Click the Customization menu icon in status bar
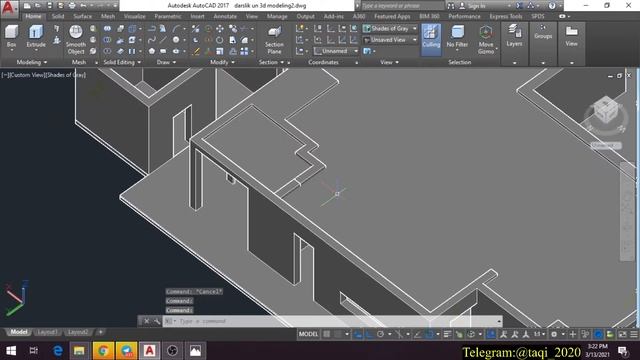The height and width of the screenshot is (360, 640). tap(634, 334)
